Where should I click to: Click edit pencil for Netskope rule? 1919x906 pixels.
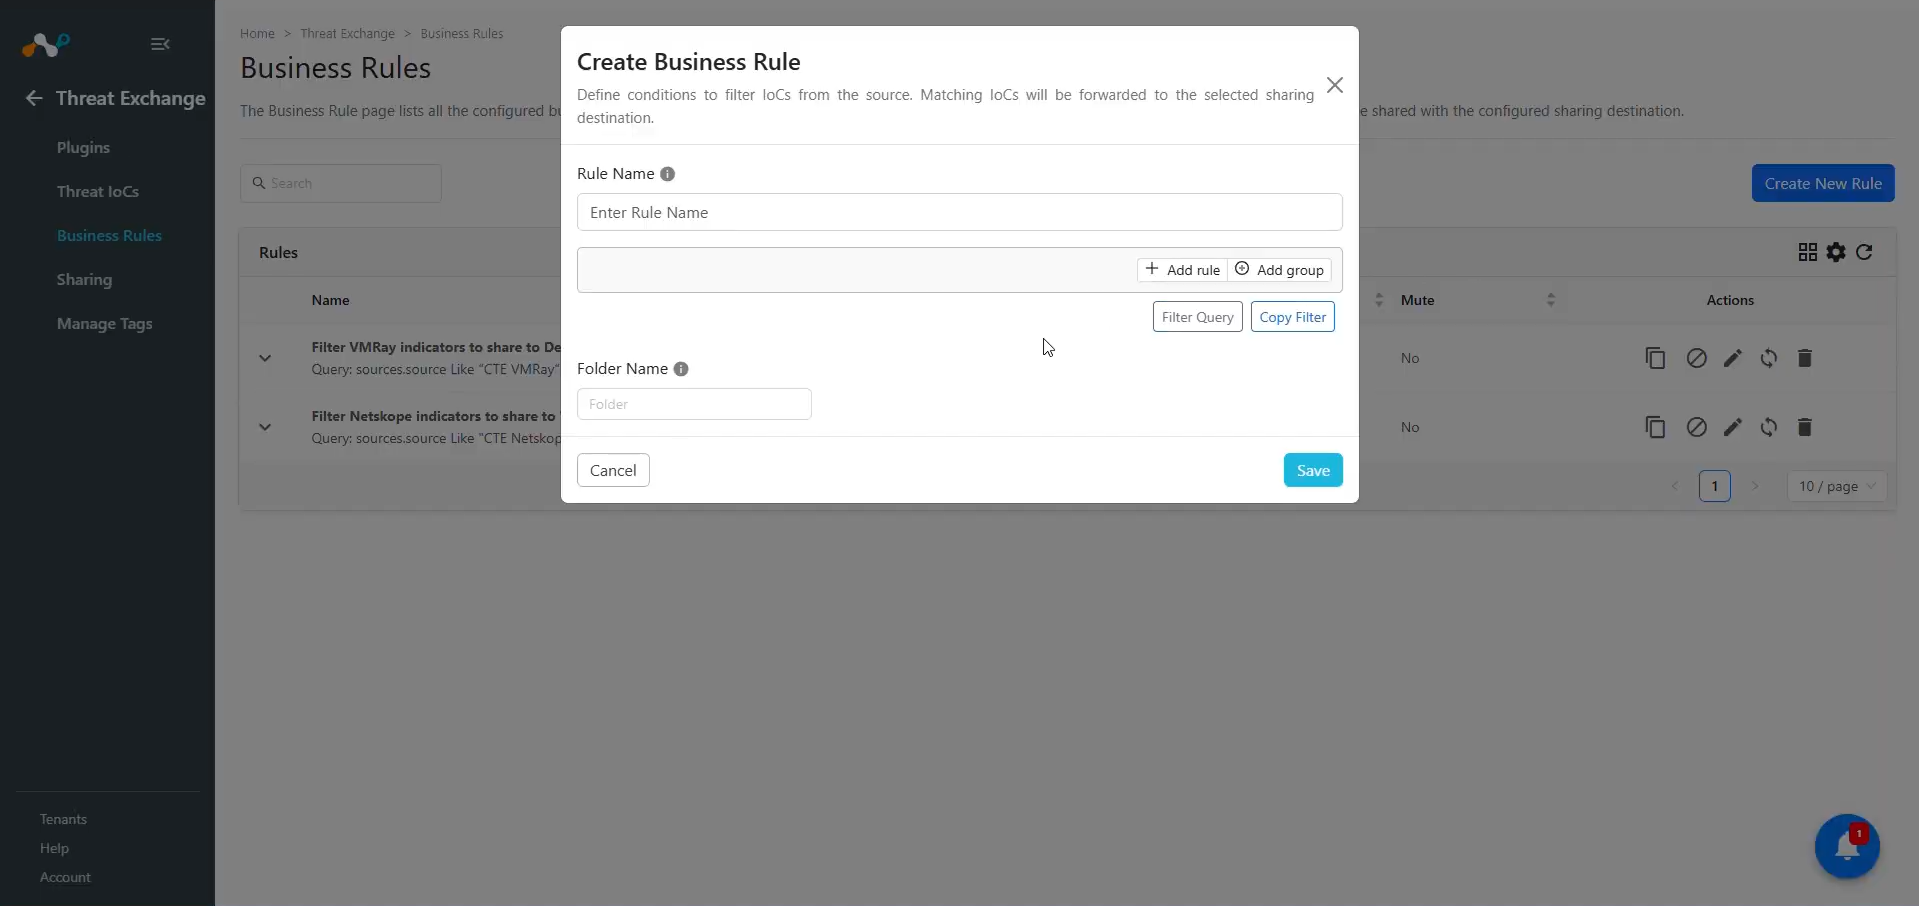point(1733,427)
